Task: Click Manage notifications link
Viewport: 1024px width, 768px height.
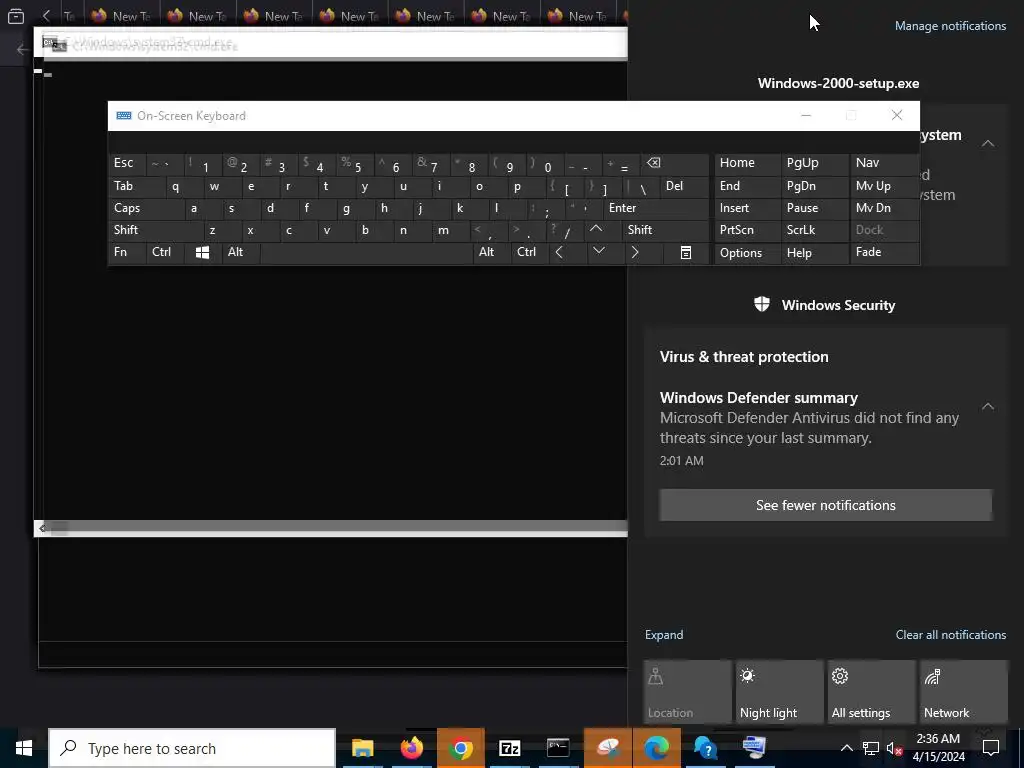Action: pyautogui.click(x=950, y=26)
